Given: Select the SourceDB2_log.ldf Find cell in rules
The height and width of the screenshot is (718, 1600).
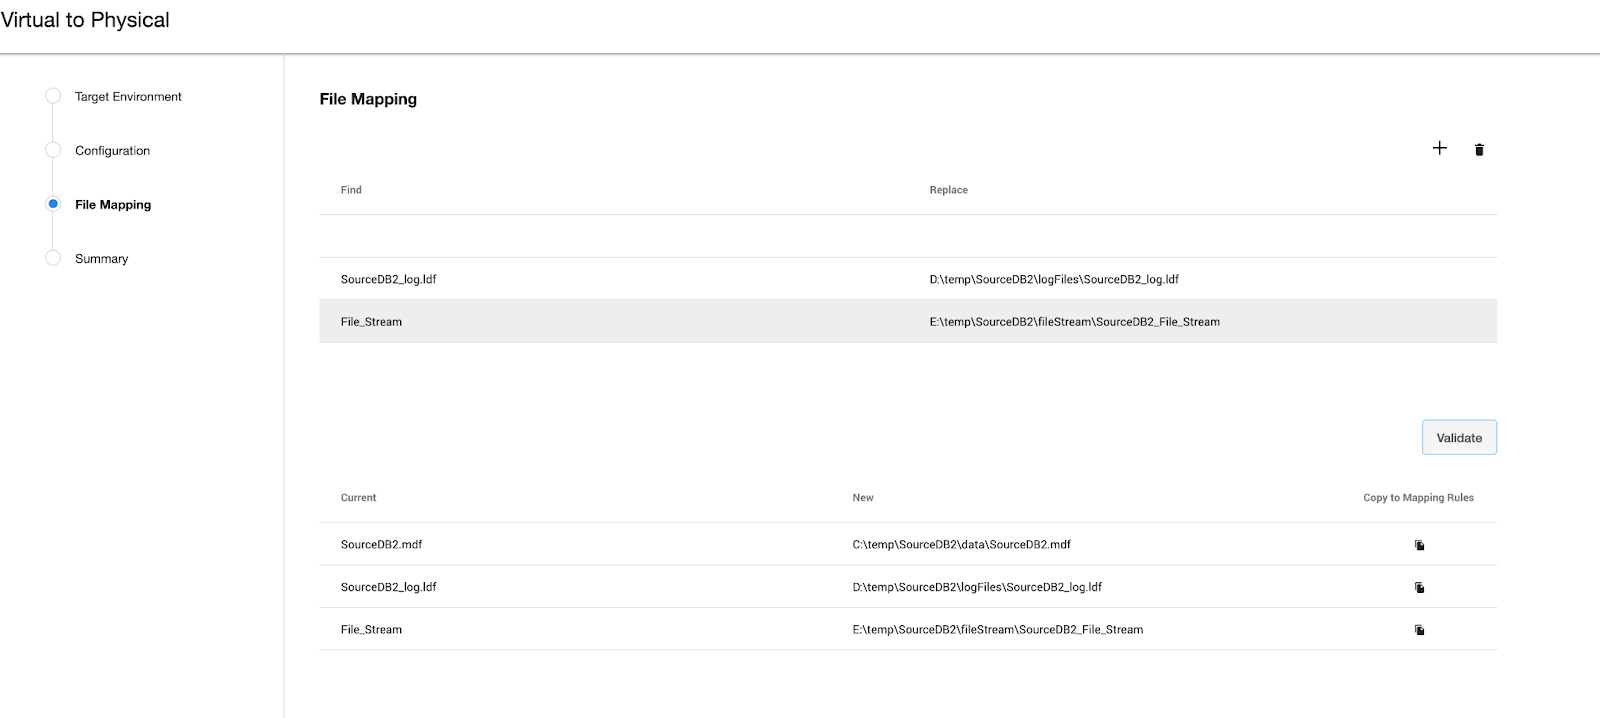Looking at the screenshot, I should tap(389, 279).
